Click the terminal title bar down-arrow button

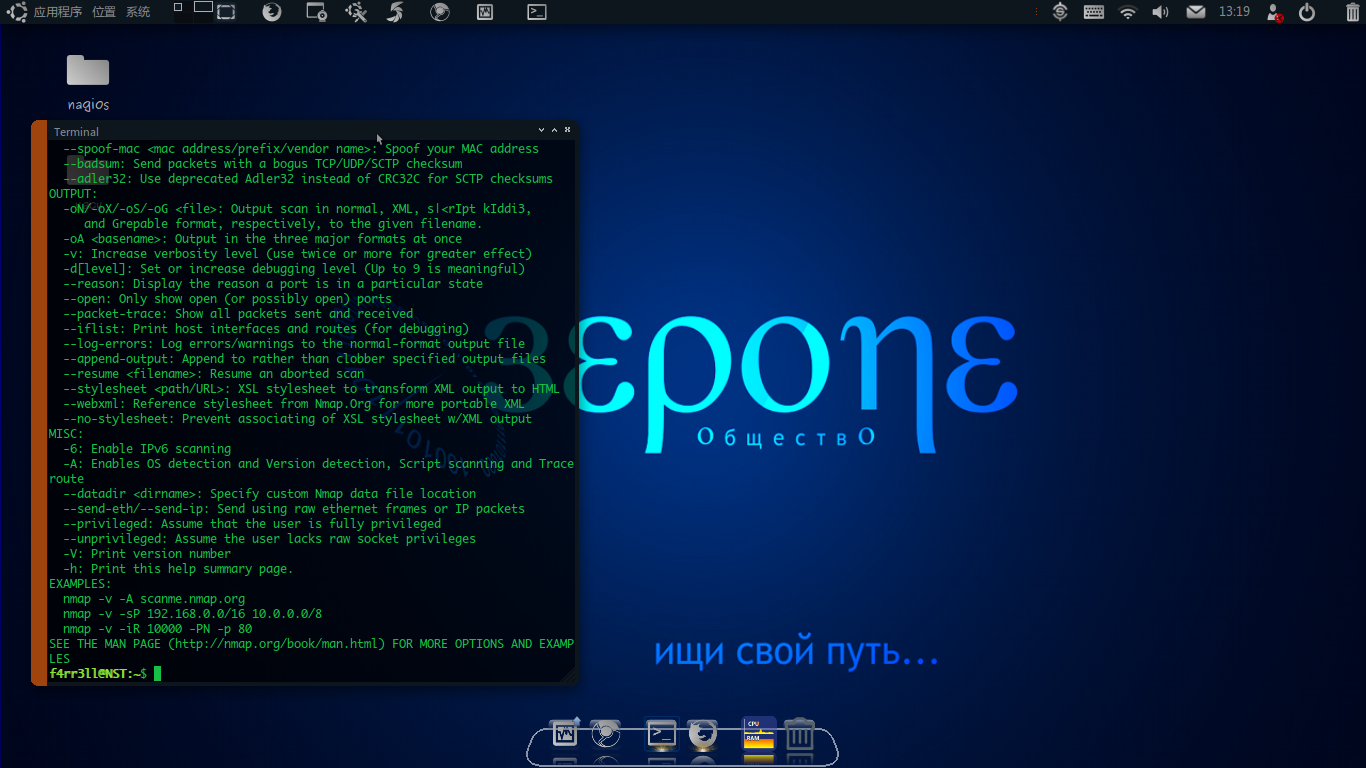point(542,130)
